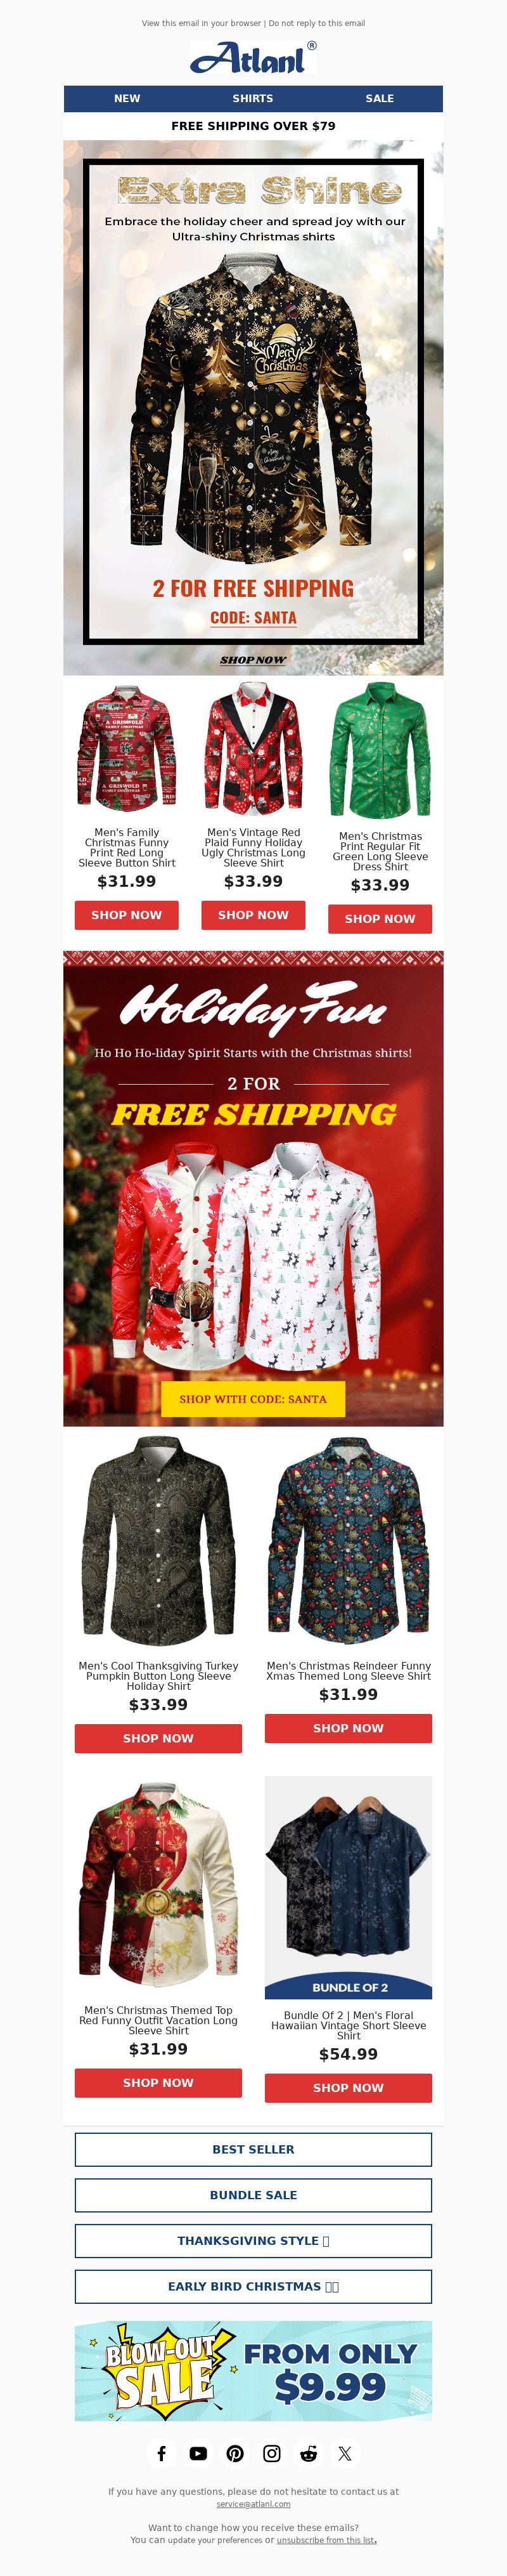Open the BEST SELLER category button
507x2576 pixels.
pyautogui.click(x=253, y=2149)
